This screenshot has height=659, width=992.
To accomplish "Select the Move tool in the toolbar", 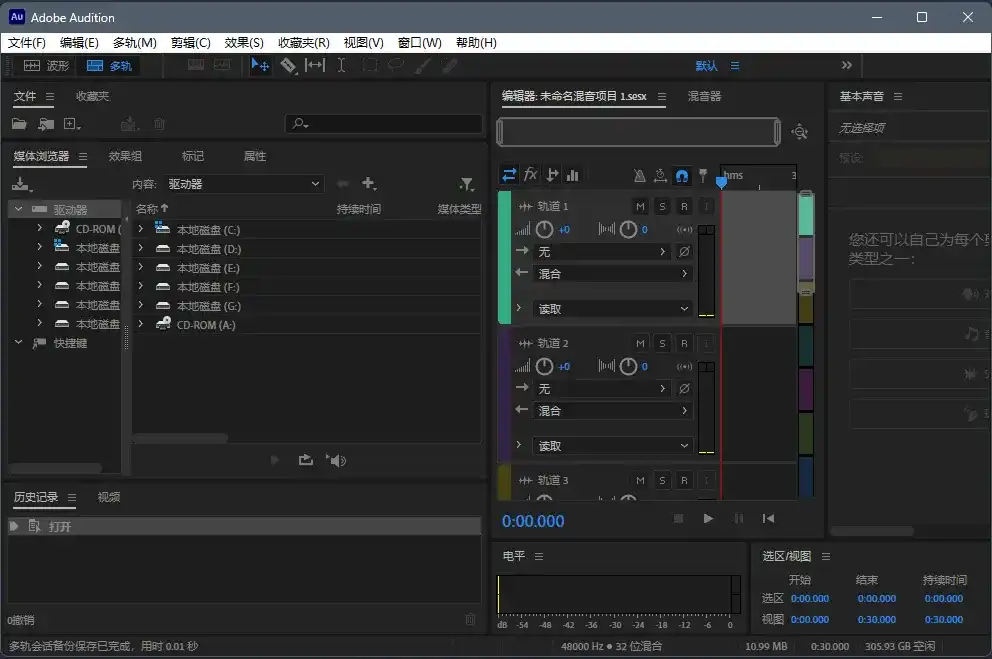I will click(262, 66).
